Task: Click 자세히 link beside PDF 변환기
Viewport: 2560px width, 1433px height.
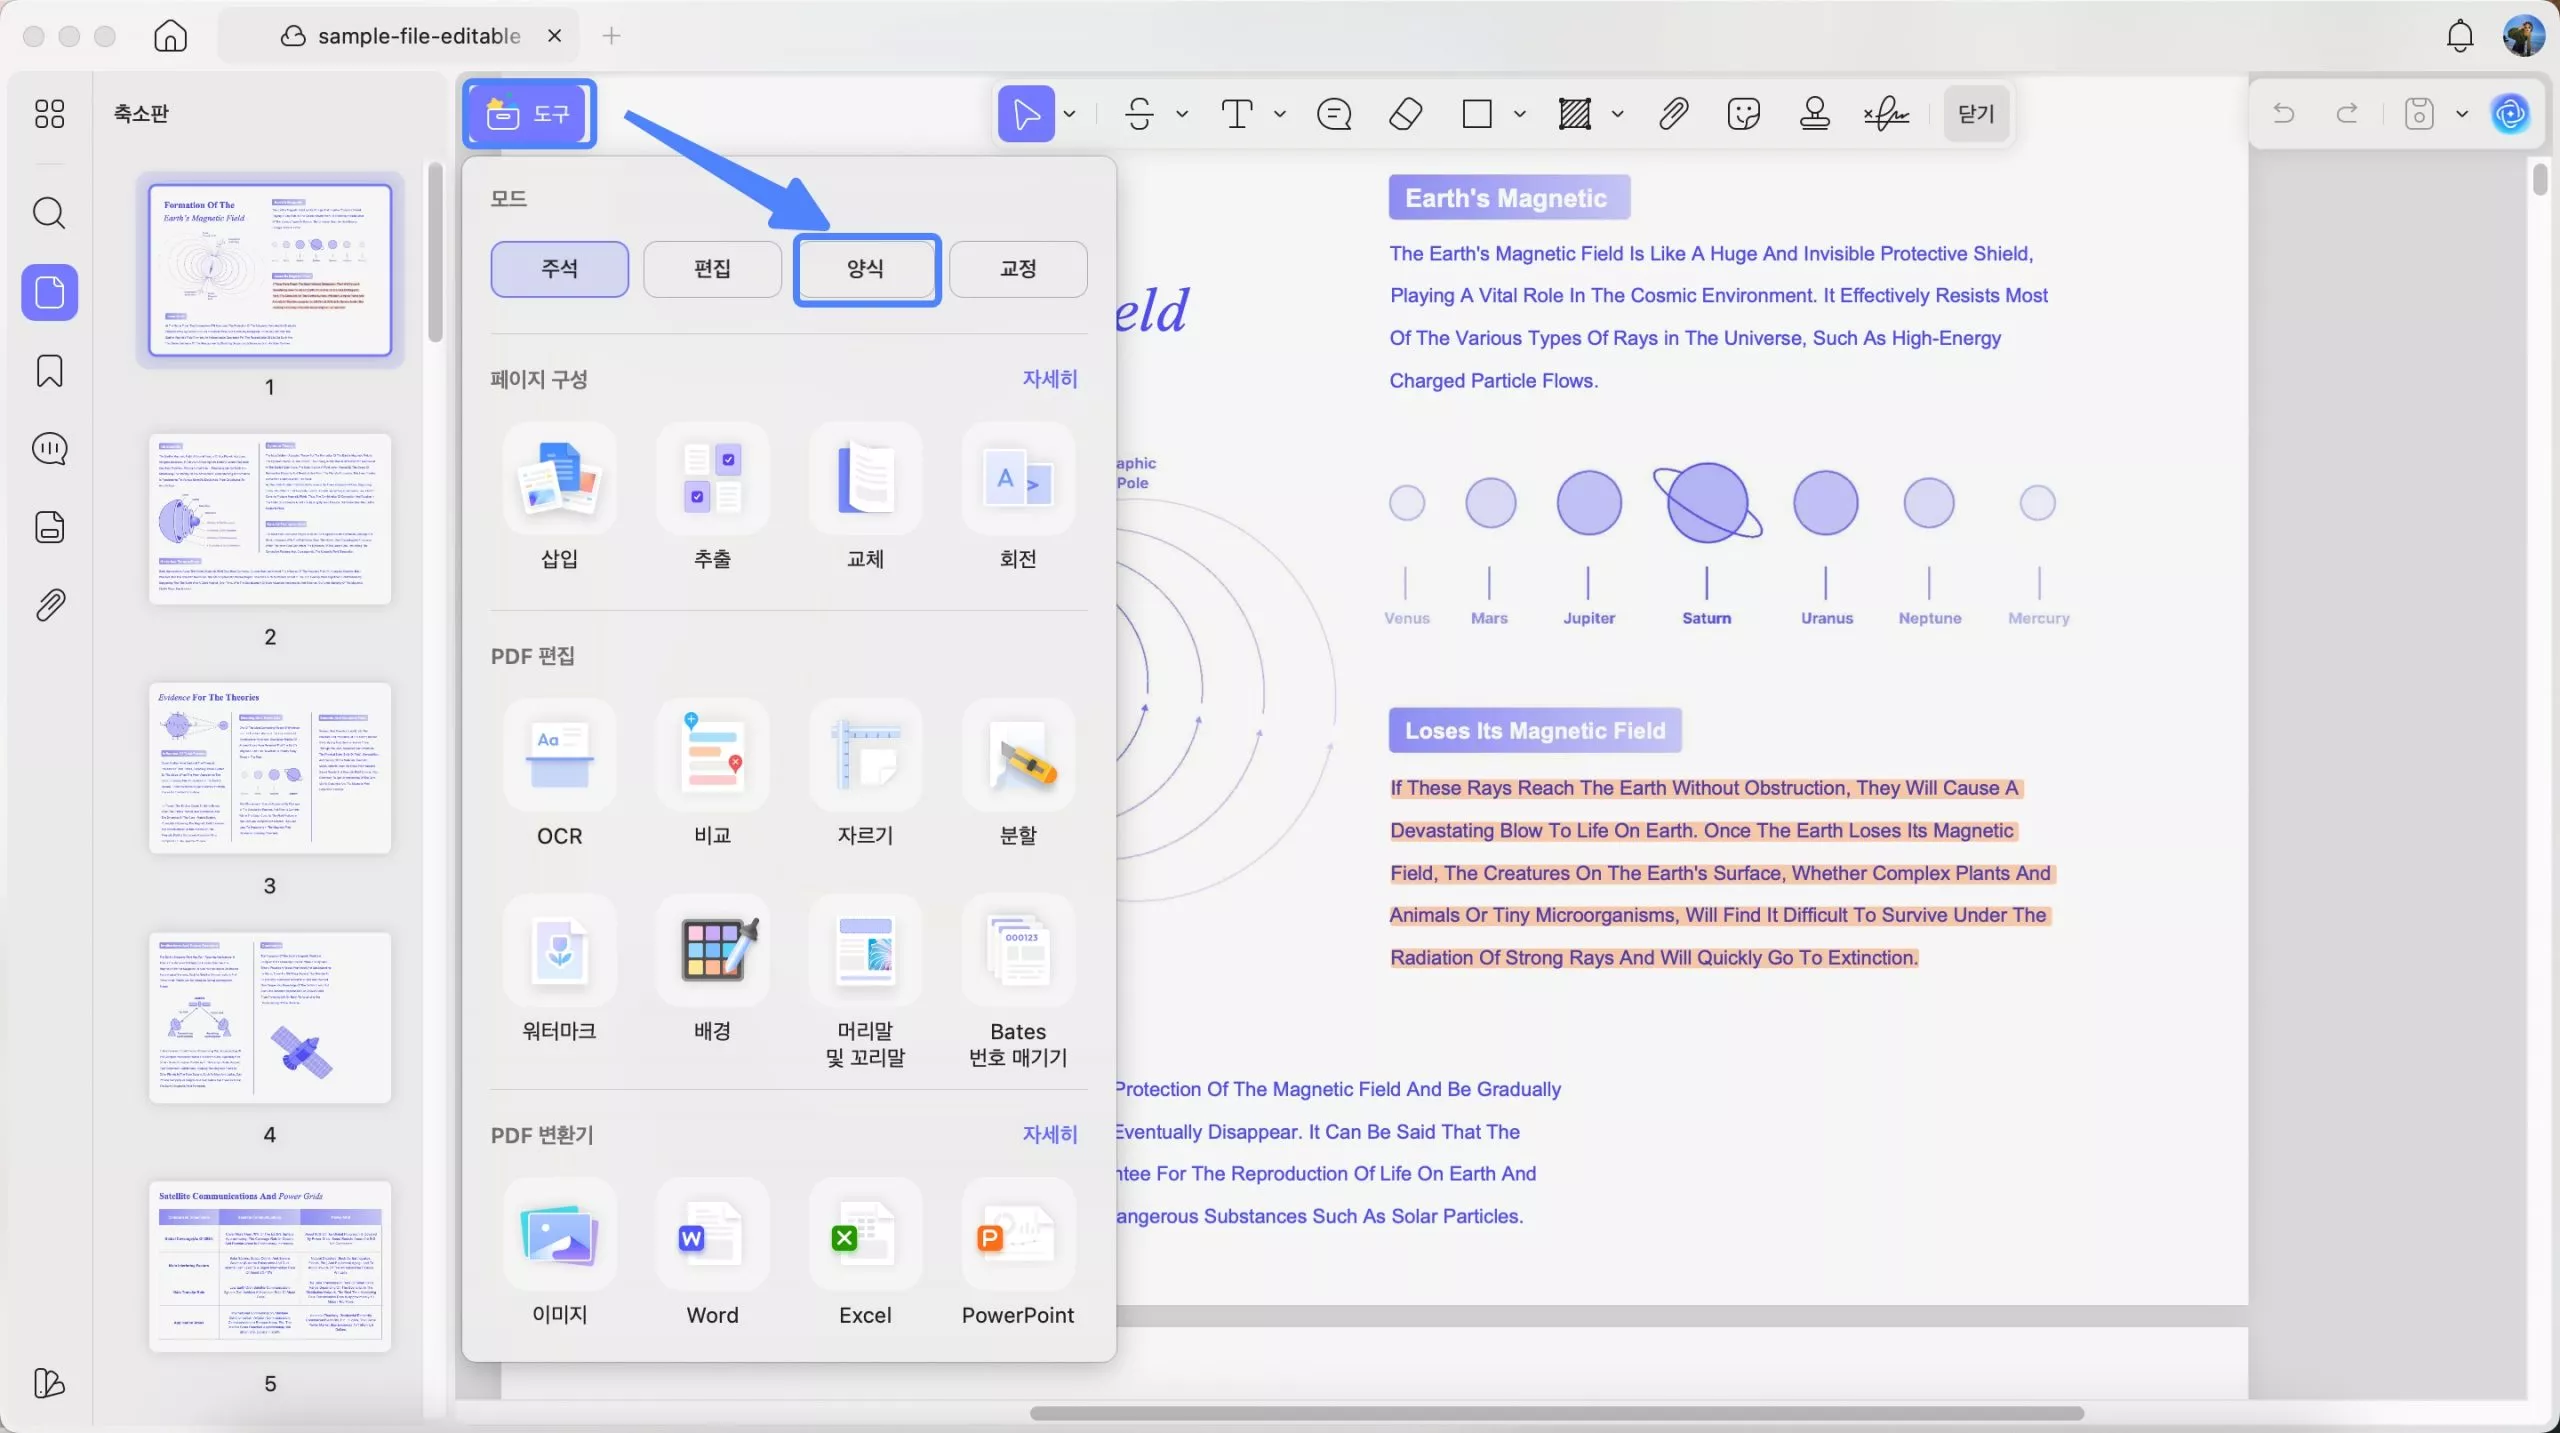Action: (1050, 1135)
